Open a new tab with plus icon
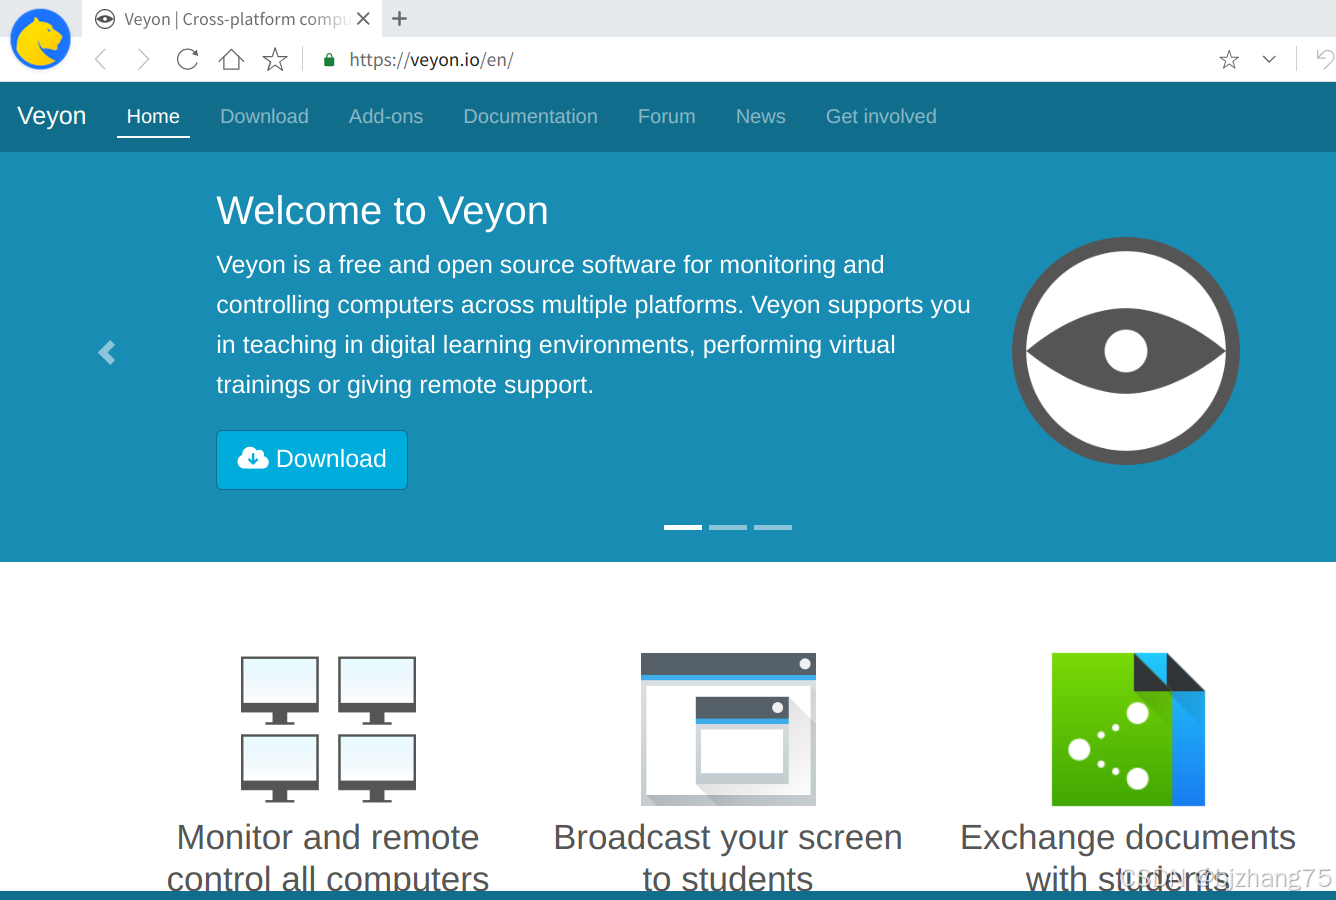This screenshot has height=900, width=1336. [399, 19]
